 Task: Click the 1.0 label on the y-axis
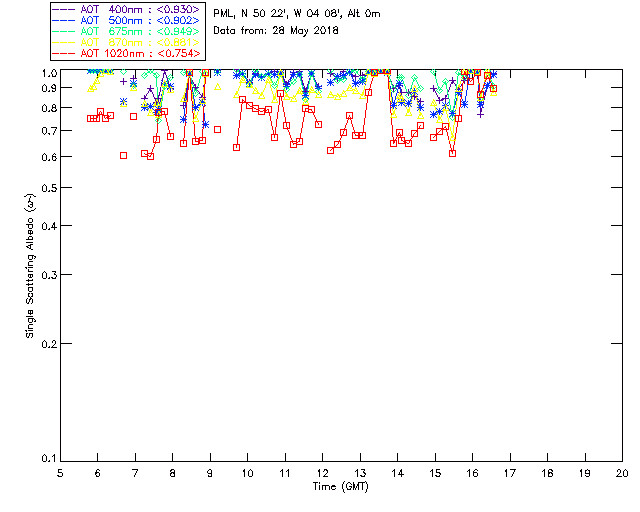[x=45, y=73]
